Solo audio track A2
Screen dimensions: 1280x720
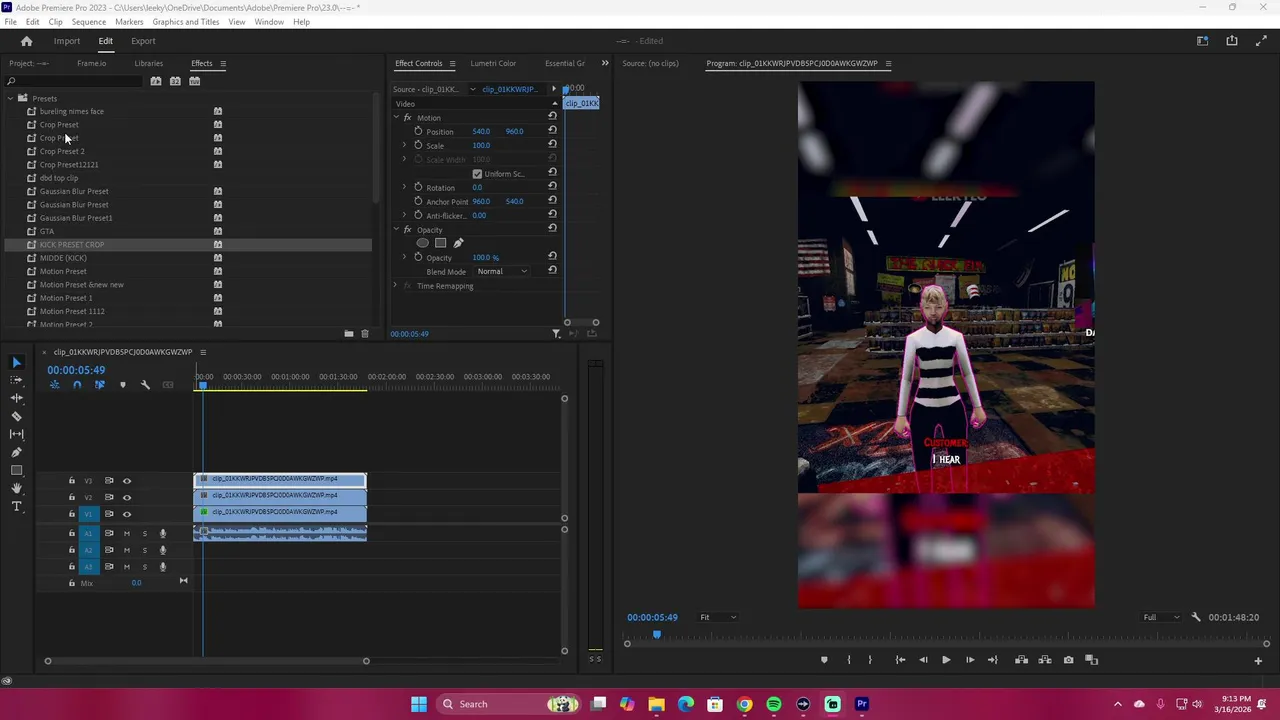pyautogui.click(x=144, y=550)
